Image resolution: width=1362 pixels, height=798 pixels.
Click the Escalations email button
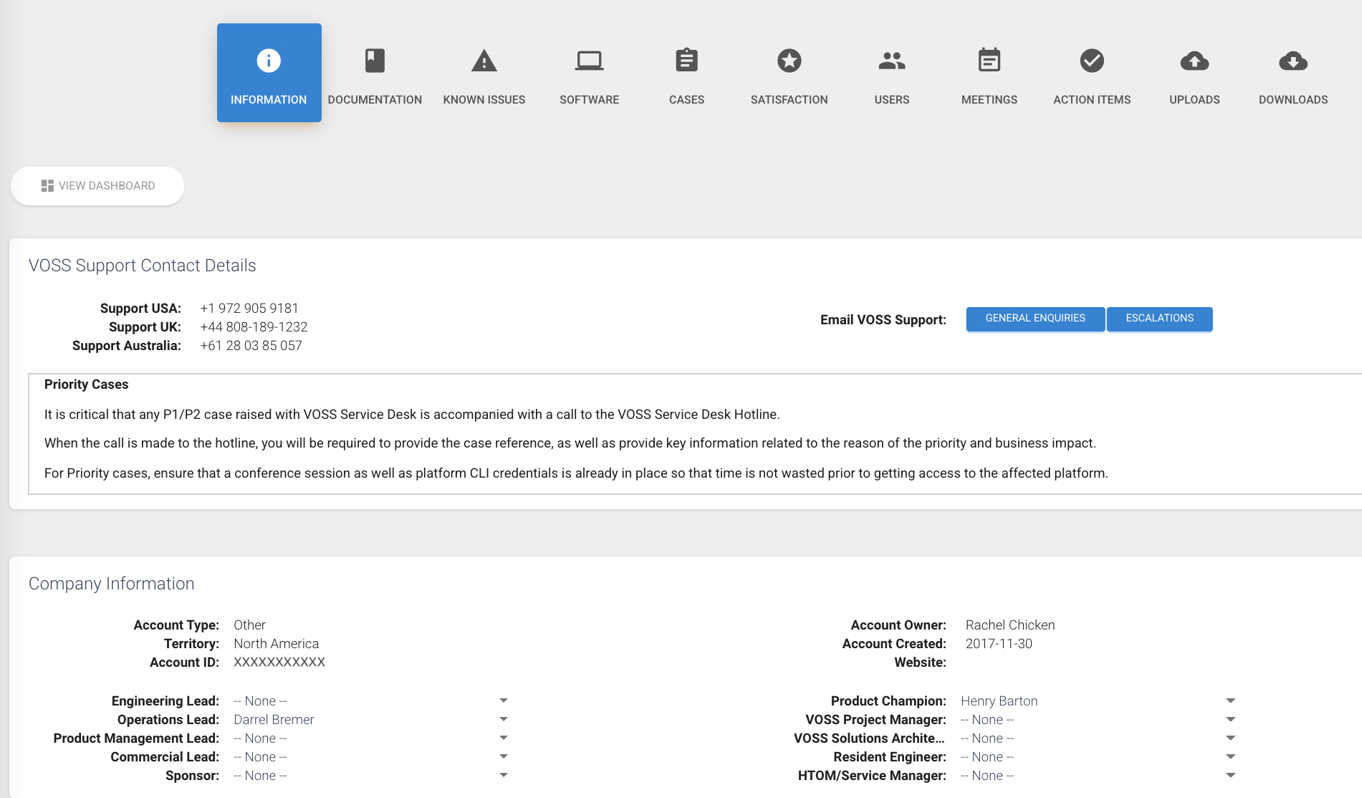click(1159, 319)
